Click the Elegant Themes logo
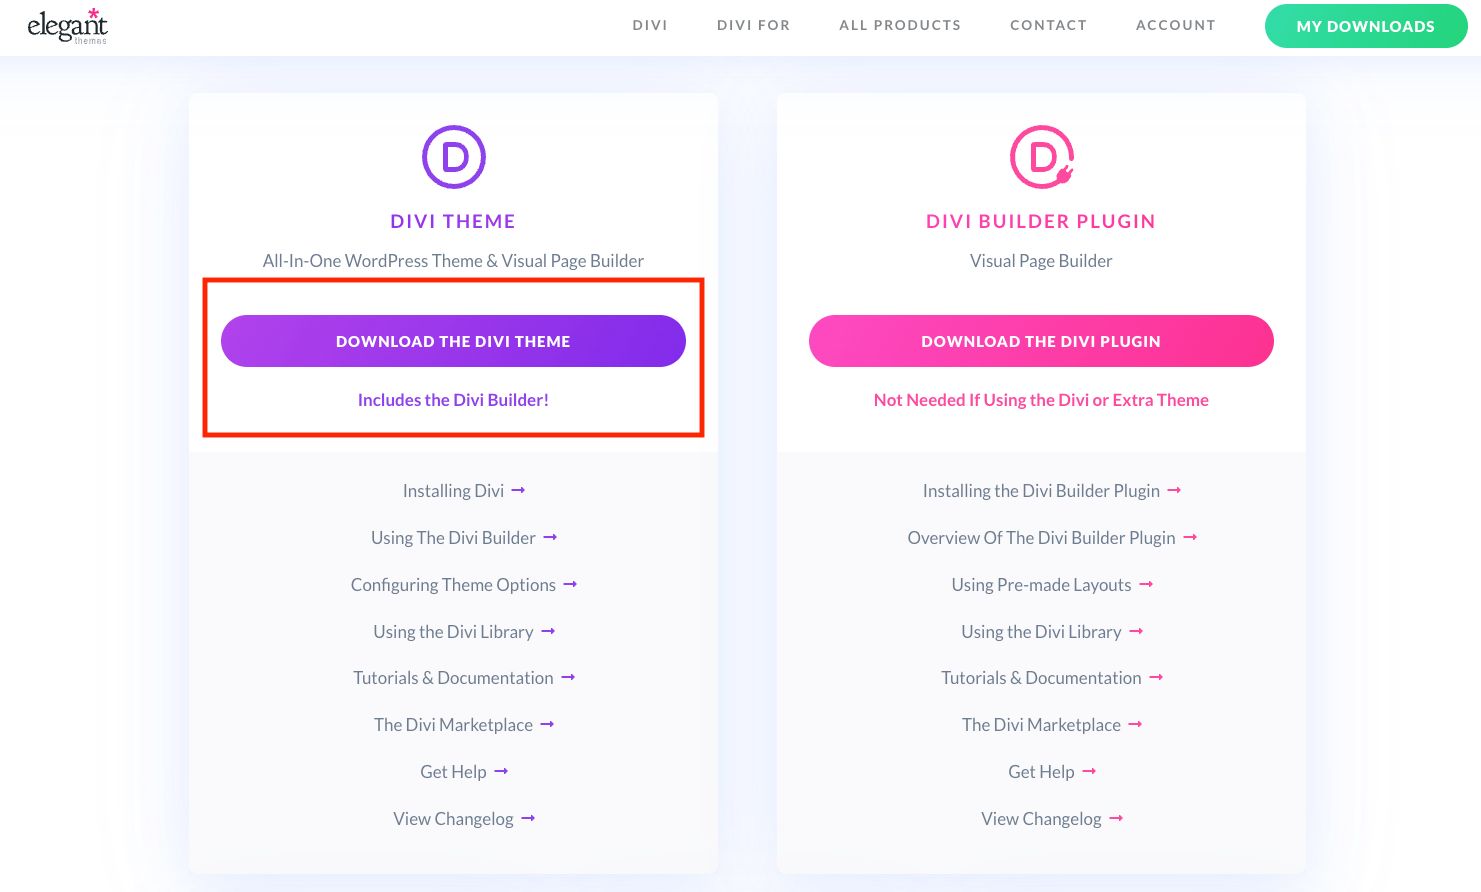 tap(68, 27)
